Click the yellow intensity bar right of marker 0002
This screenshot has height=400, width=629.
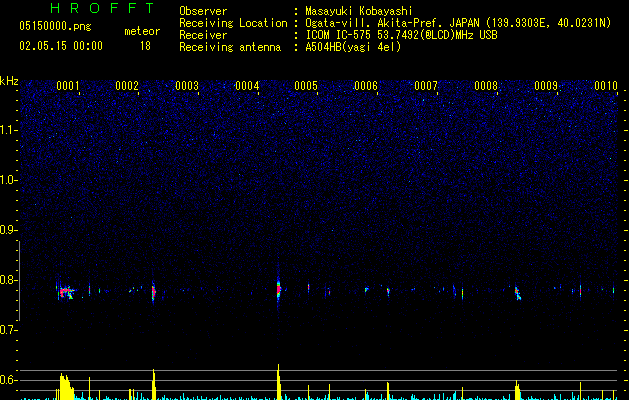154,385
